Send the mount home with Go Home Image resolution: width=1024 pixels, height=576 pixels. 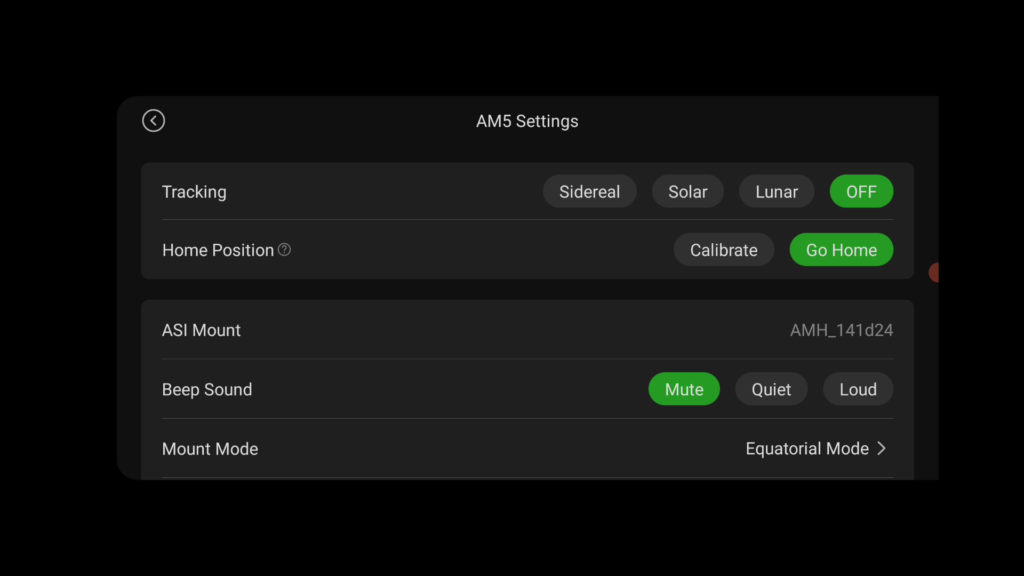(x=841, y=249)
